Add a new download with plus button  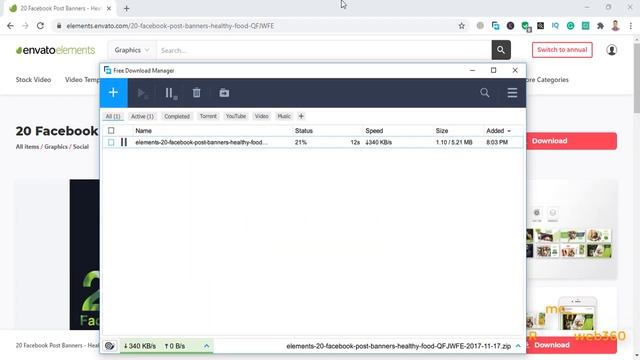[113, 93]
